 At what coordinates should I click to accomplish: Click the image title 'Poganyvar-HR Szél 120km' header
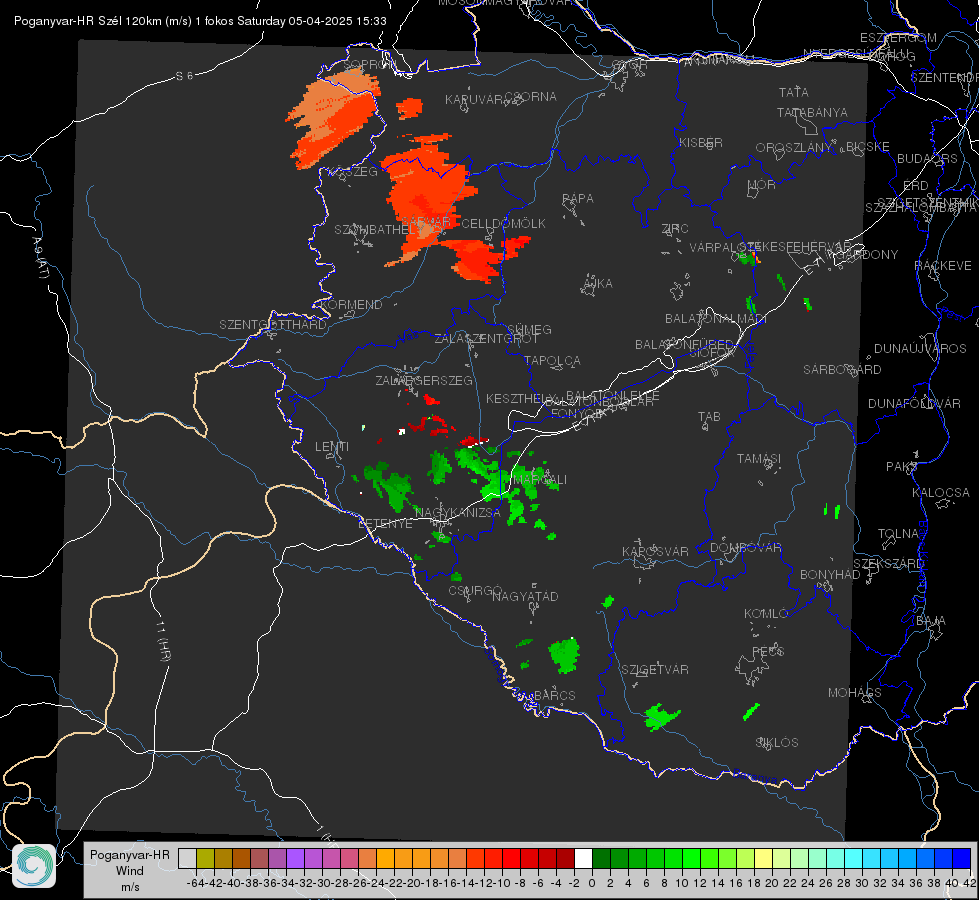pos(200,21)
